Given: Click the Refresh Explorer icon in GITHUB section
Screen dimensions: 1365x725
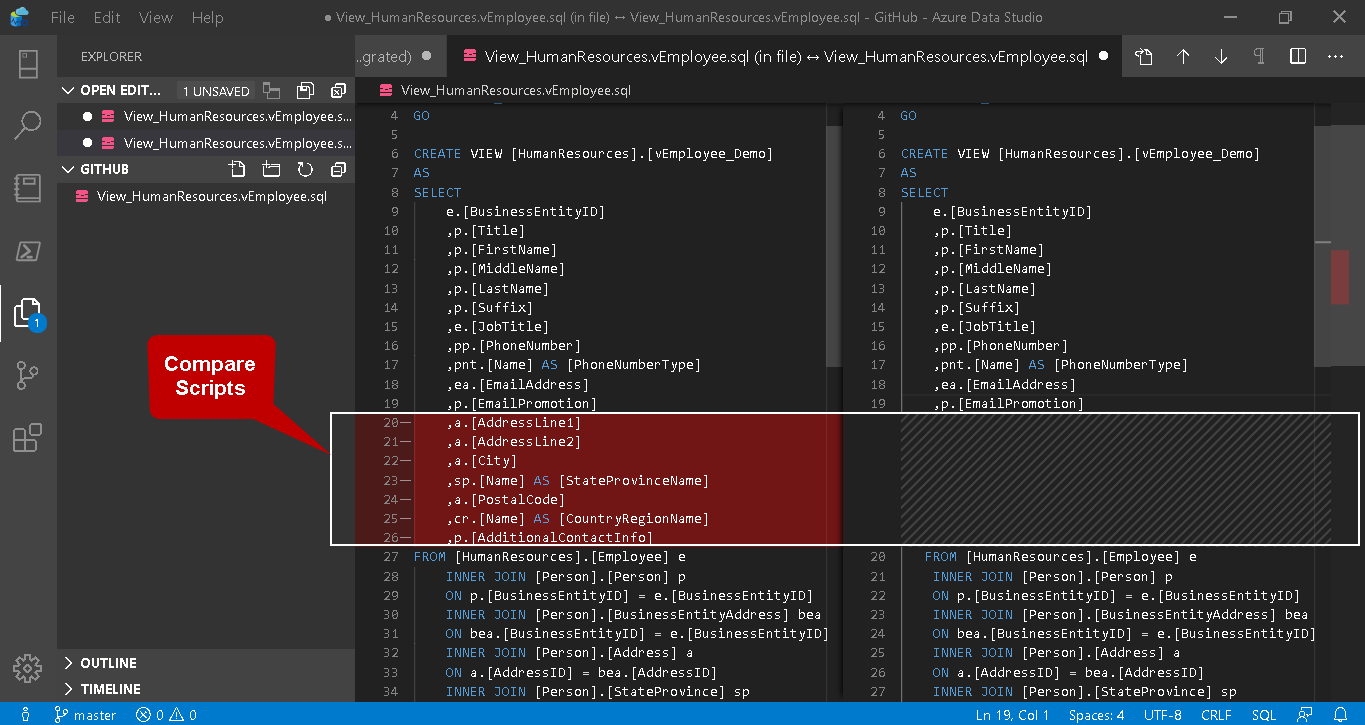Looking at the screenshot, I should [305, 169].
